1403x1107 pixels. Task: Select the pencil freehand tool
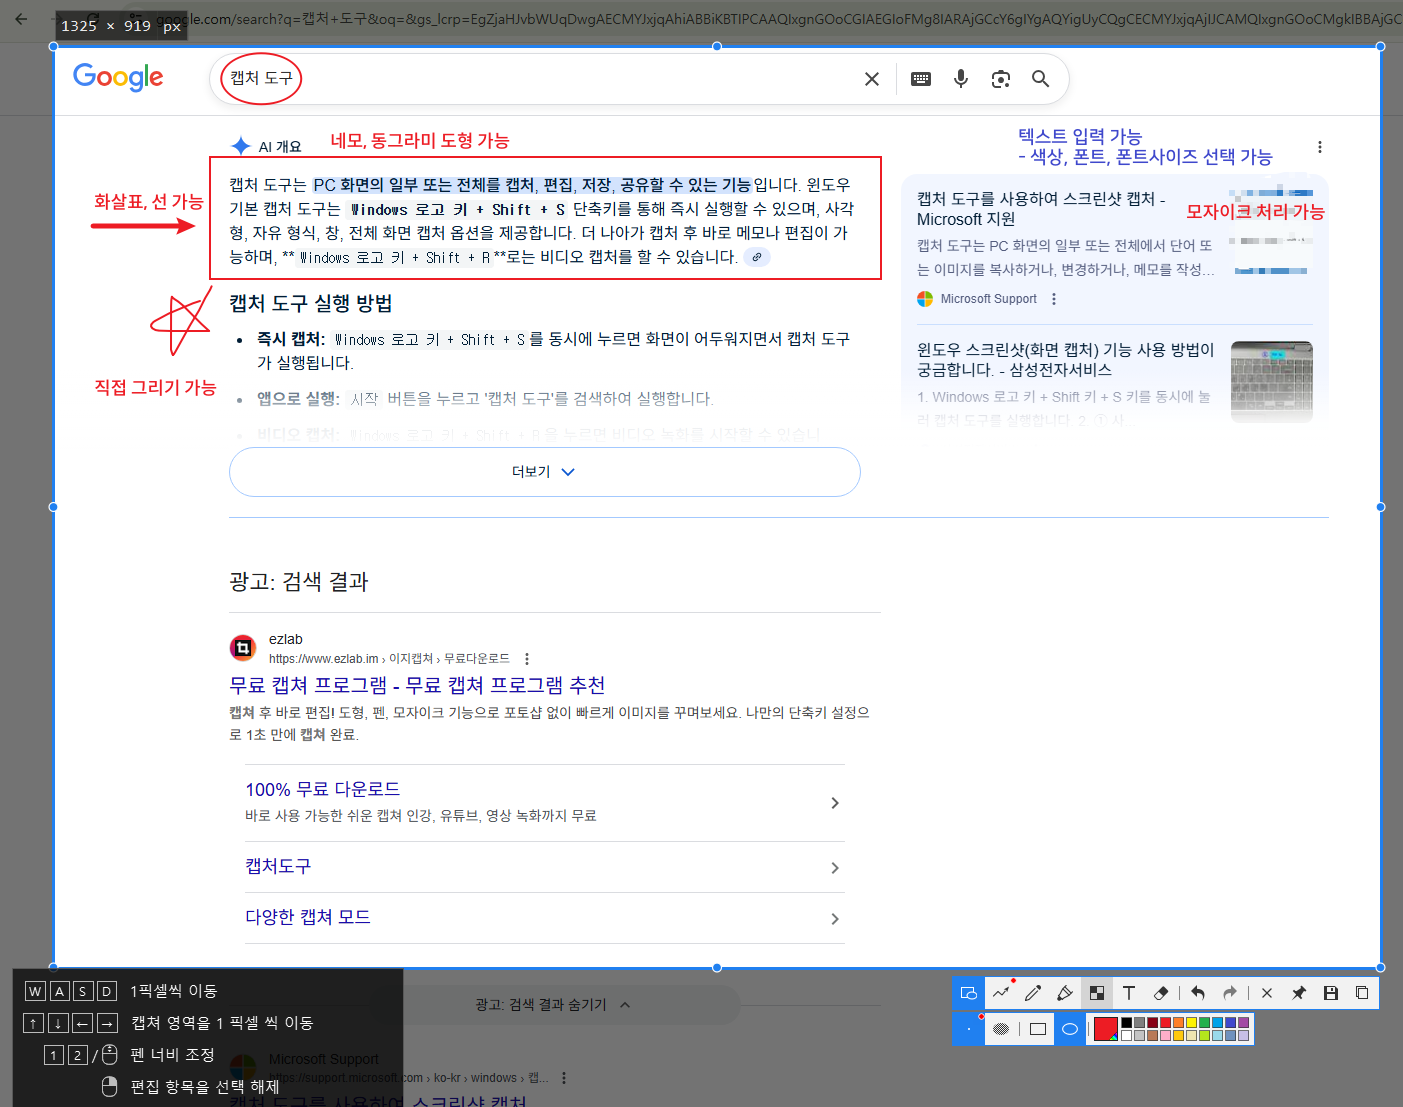click(x=1033, y=993)
